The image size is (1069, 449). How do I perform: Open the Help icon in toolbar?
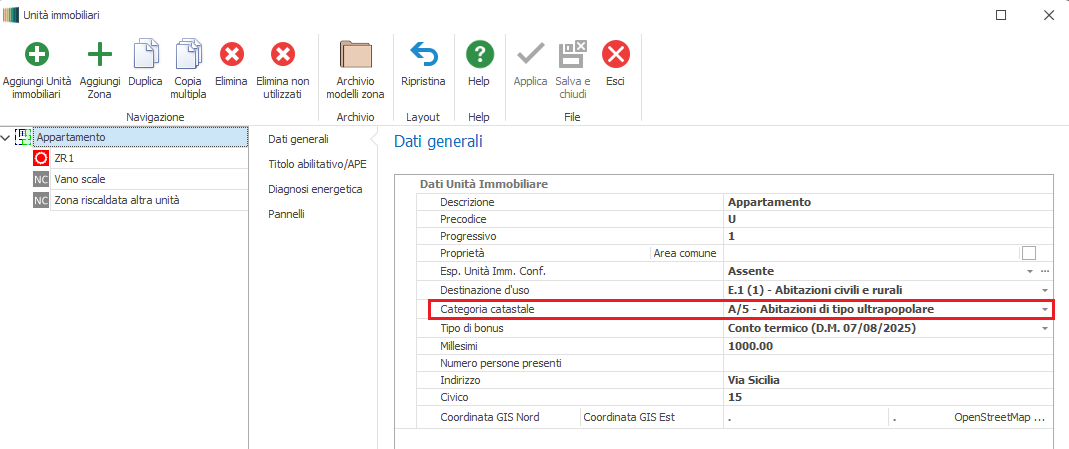click(479, 54)
